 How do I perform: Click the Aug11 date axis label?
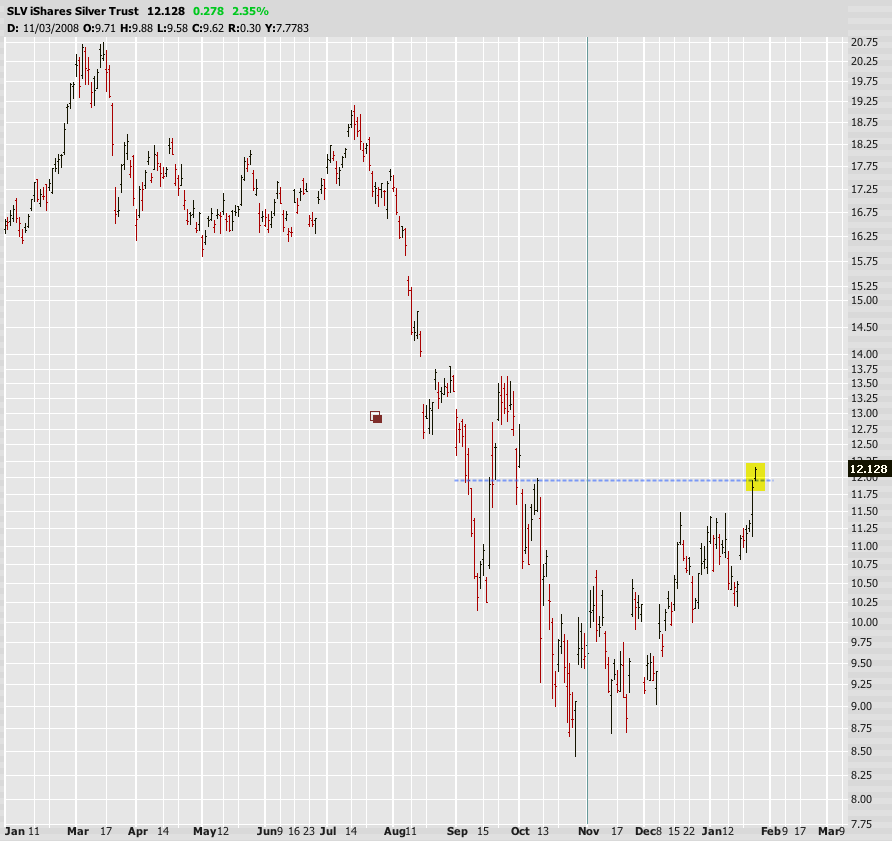[400, 831]
